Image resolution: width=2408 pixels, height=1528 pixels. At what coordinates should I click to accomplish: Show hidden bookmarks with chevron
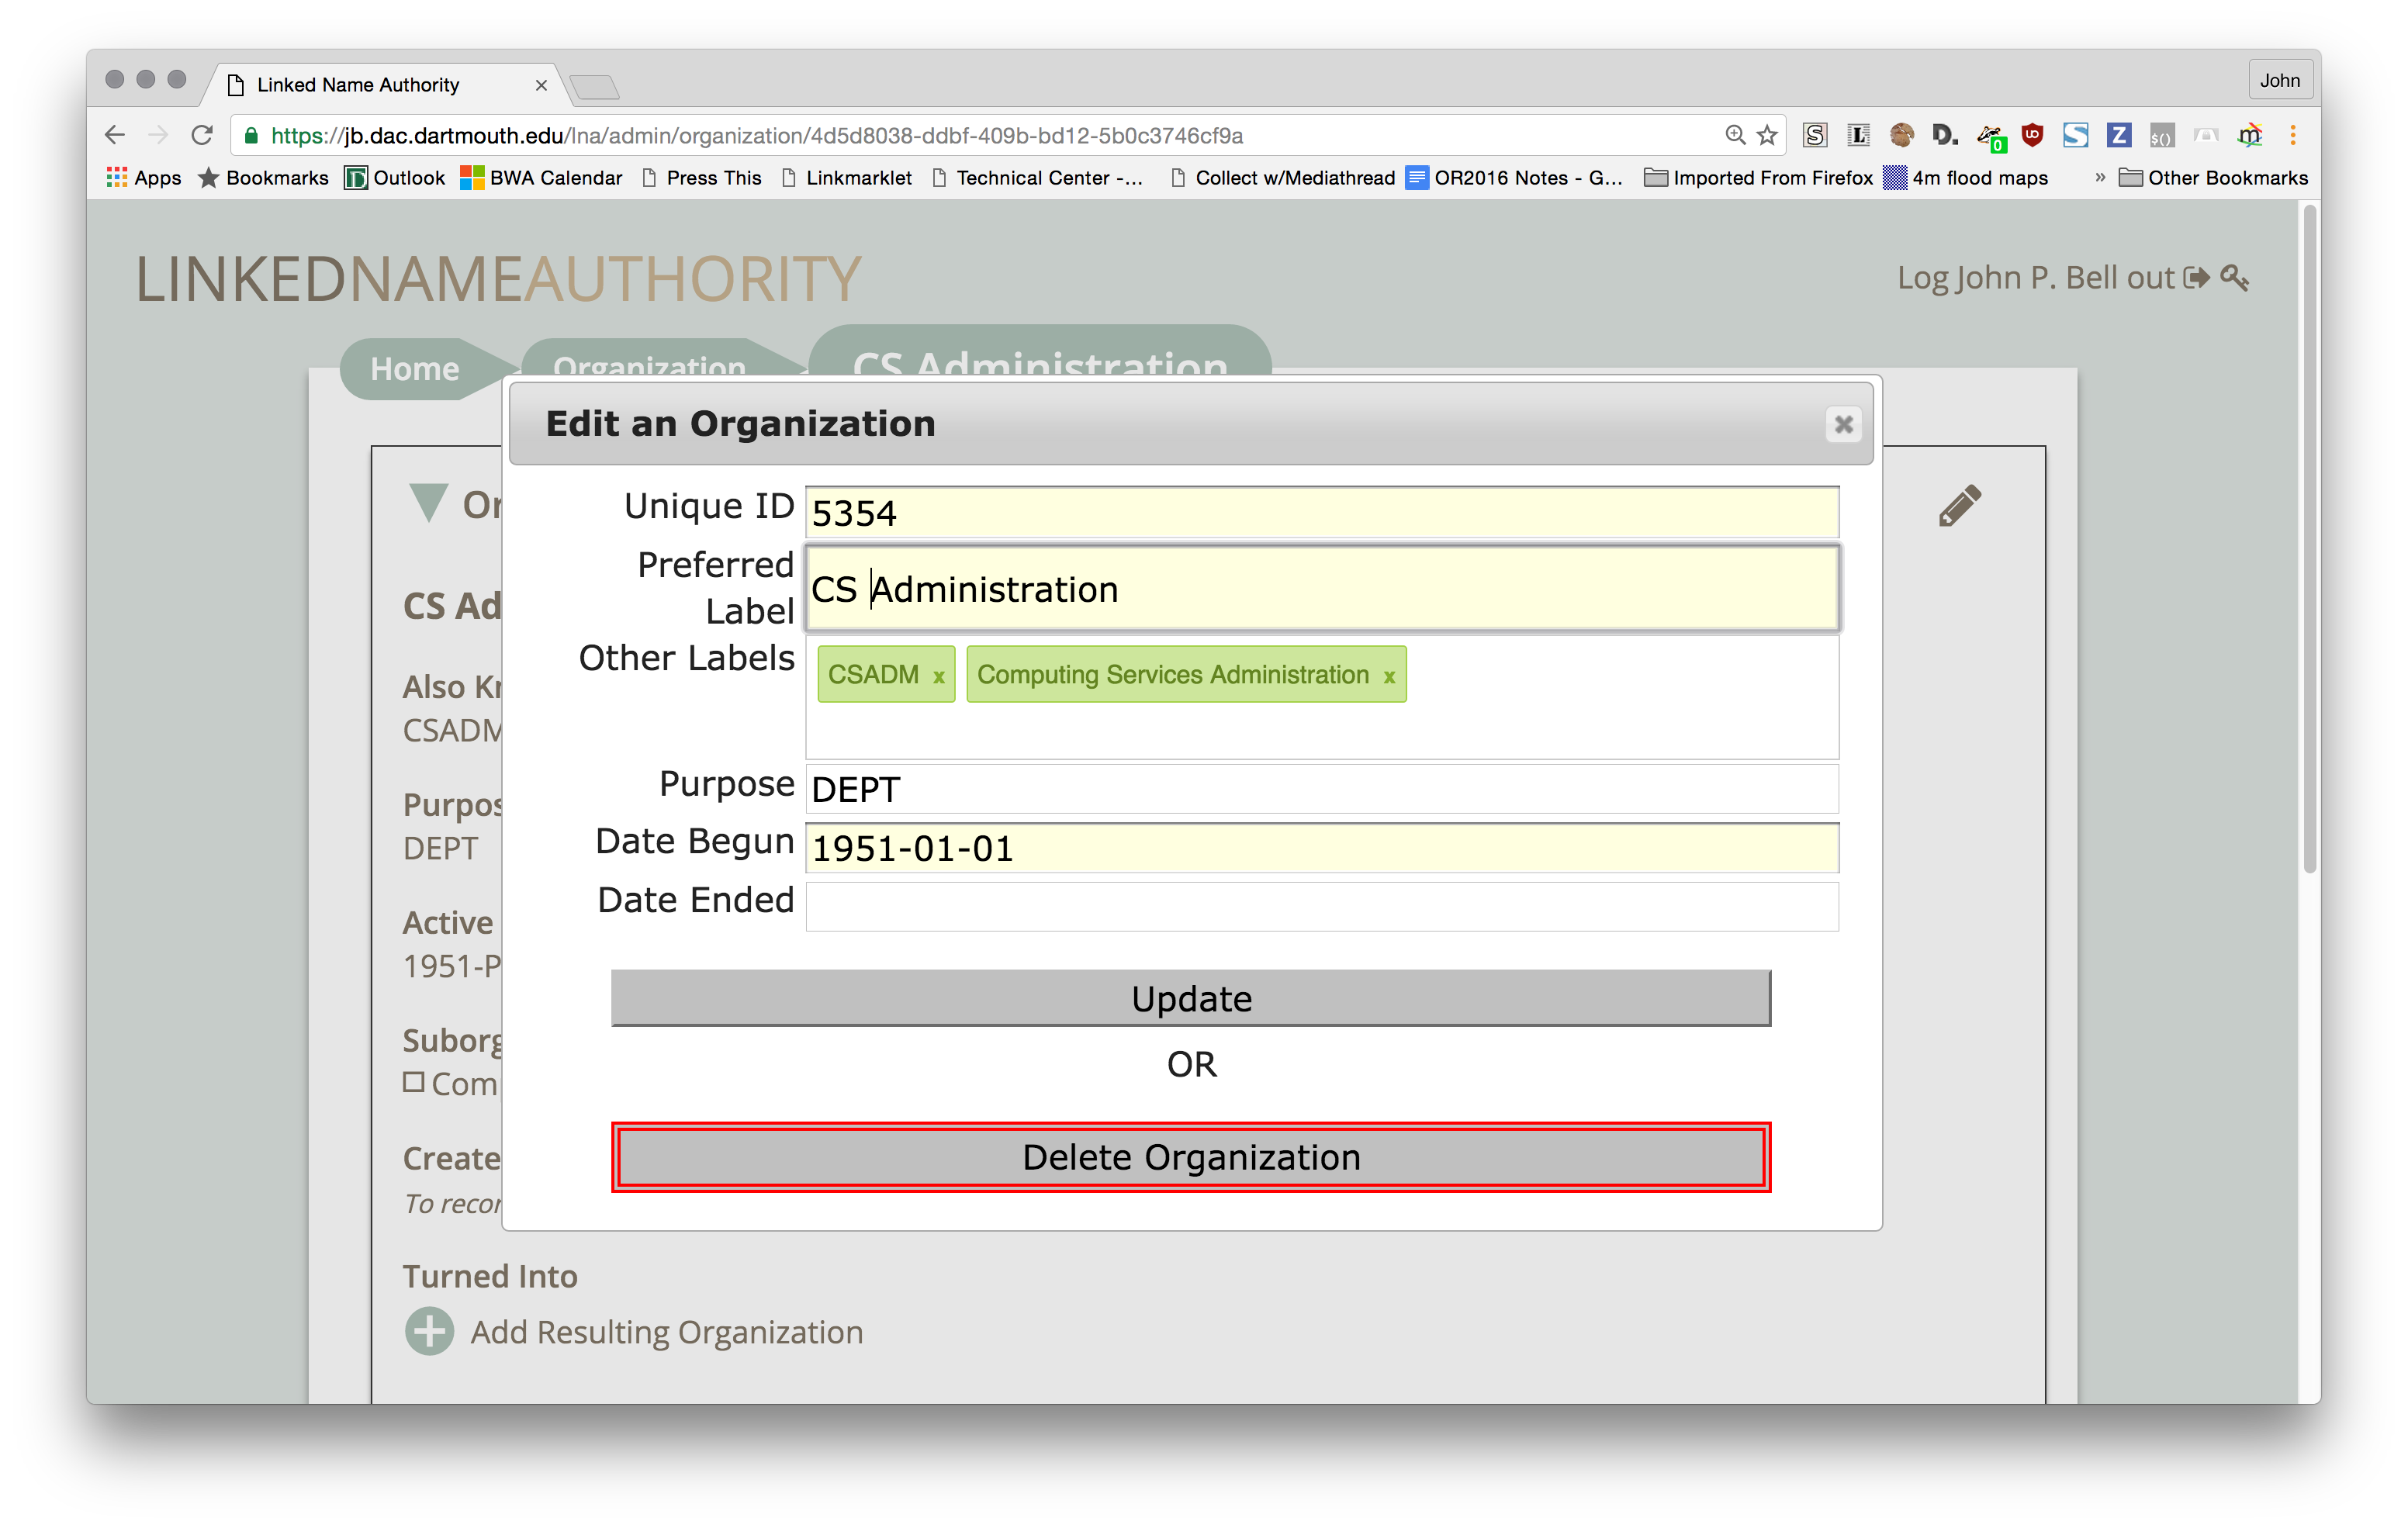pos(2099,178)
